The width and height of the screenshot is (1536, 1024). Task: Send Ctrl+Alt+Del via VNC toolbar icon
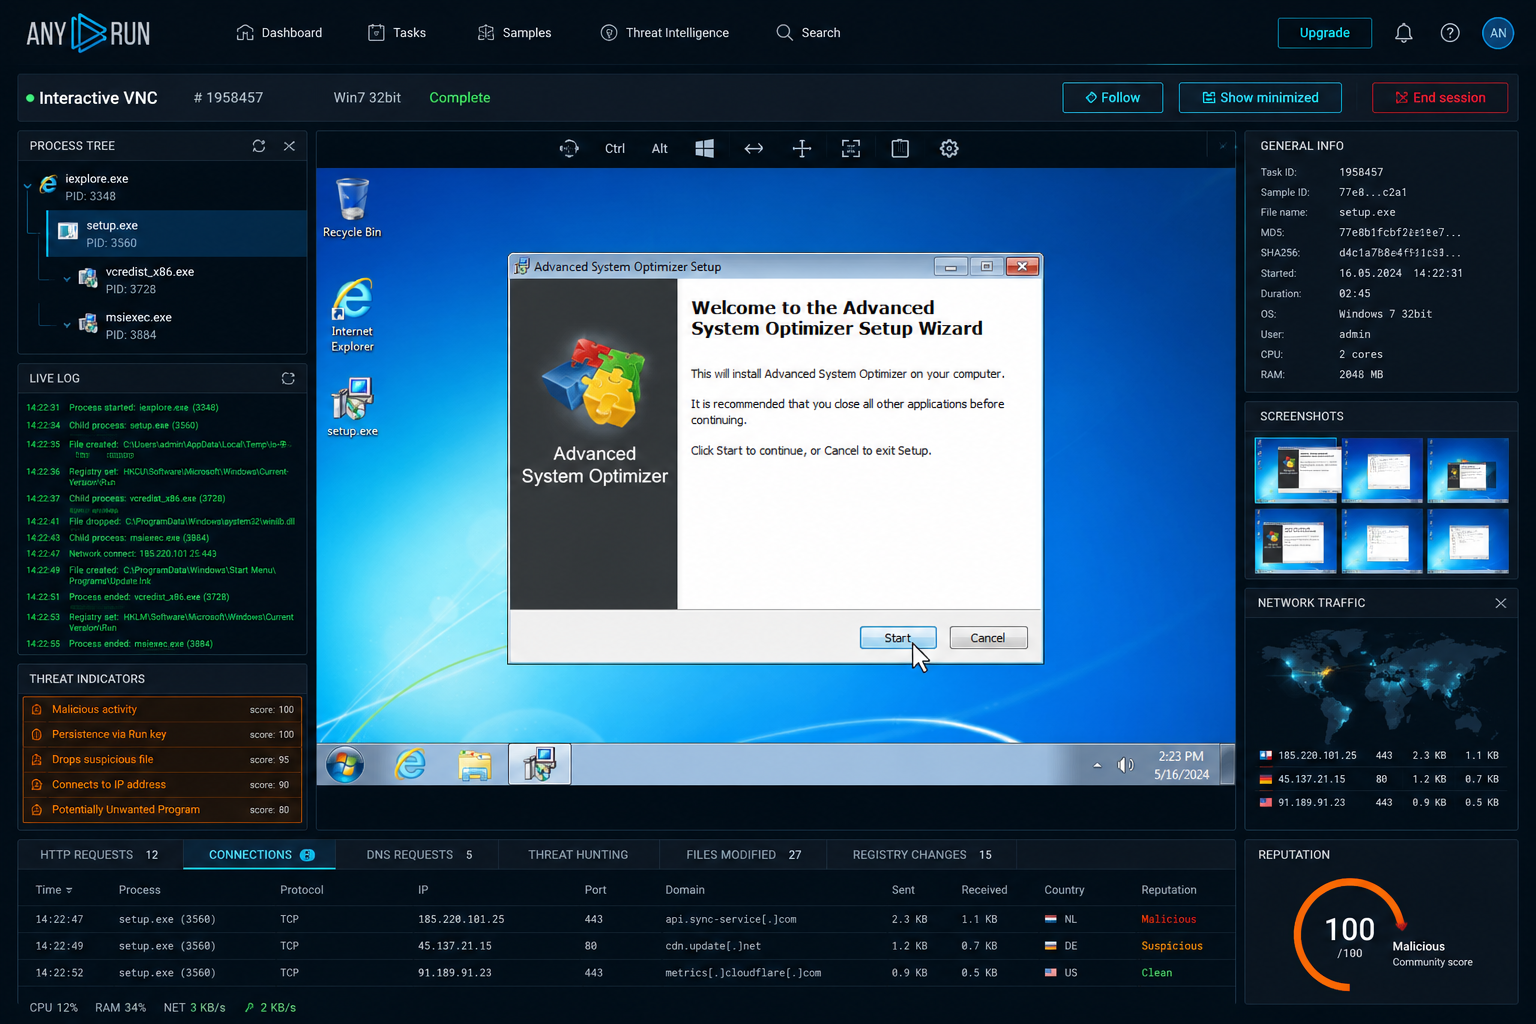pos(569,148)
